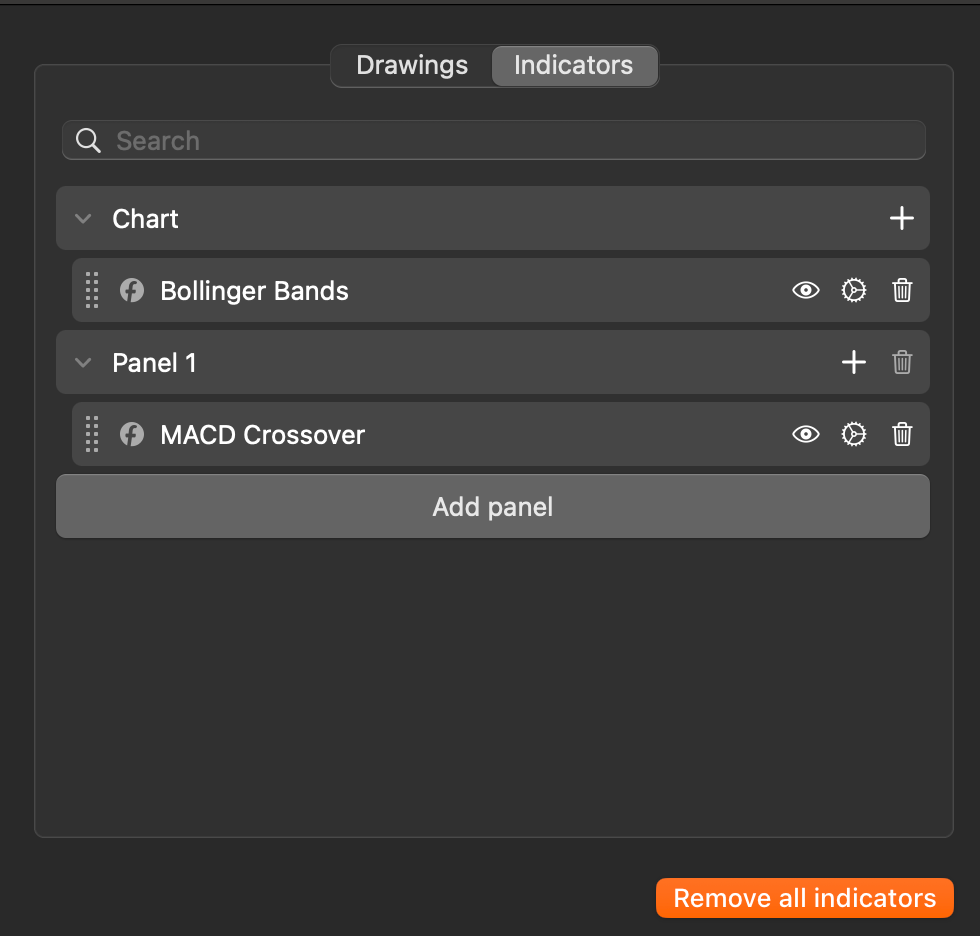
Task: Click the Bollinger Bands source icon
Action: pyautogui.click(x=132, y=291)
